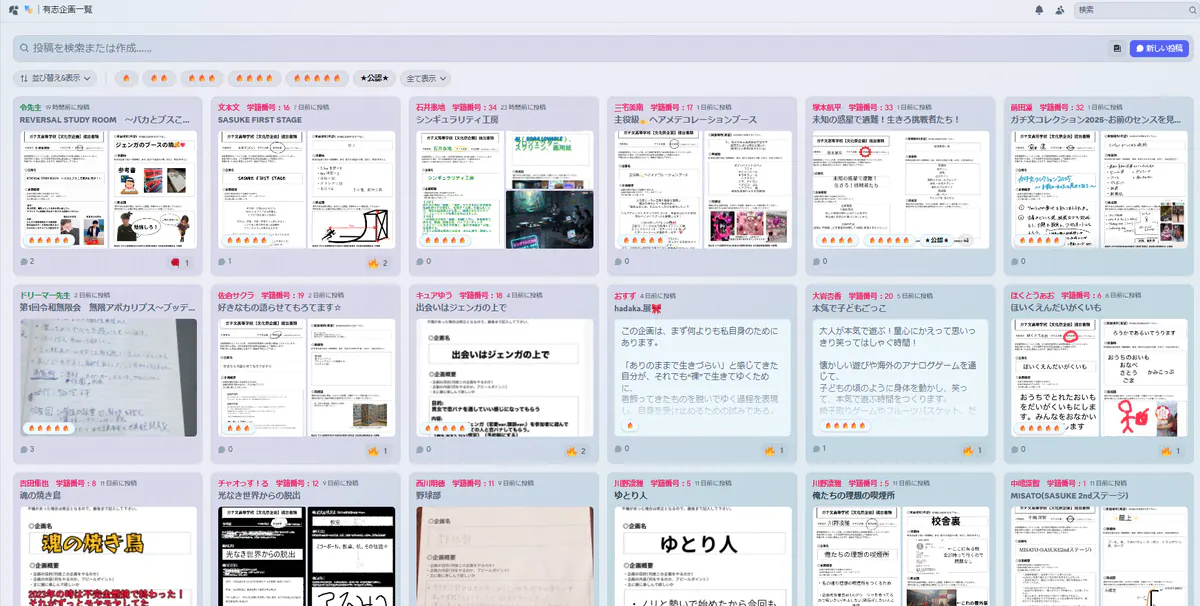The image size is (1200, 606).
Task: Open author 佐合サクラ profile link
Action: point(236,296)
